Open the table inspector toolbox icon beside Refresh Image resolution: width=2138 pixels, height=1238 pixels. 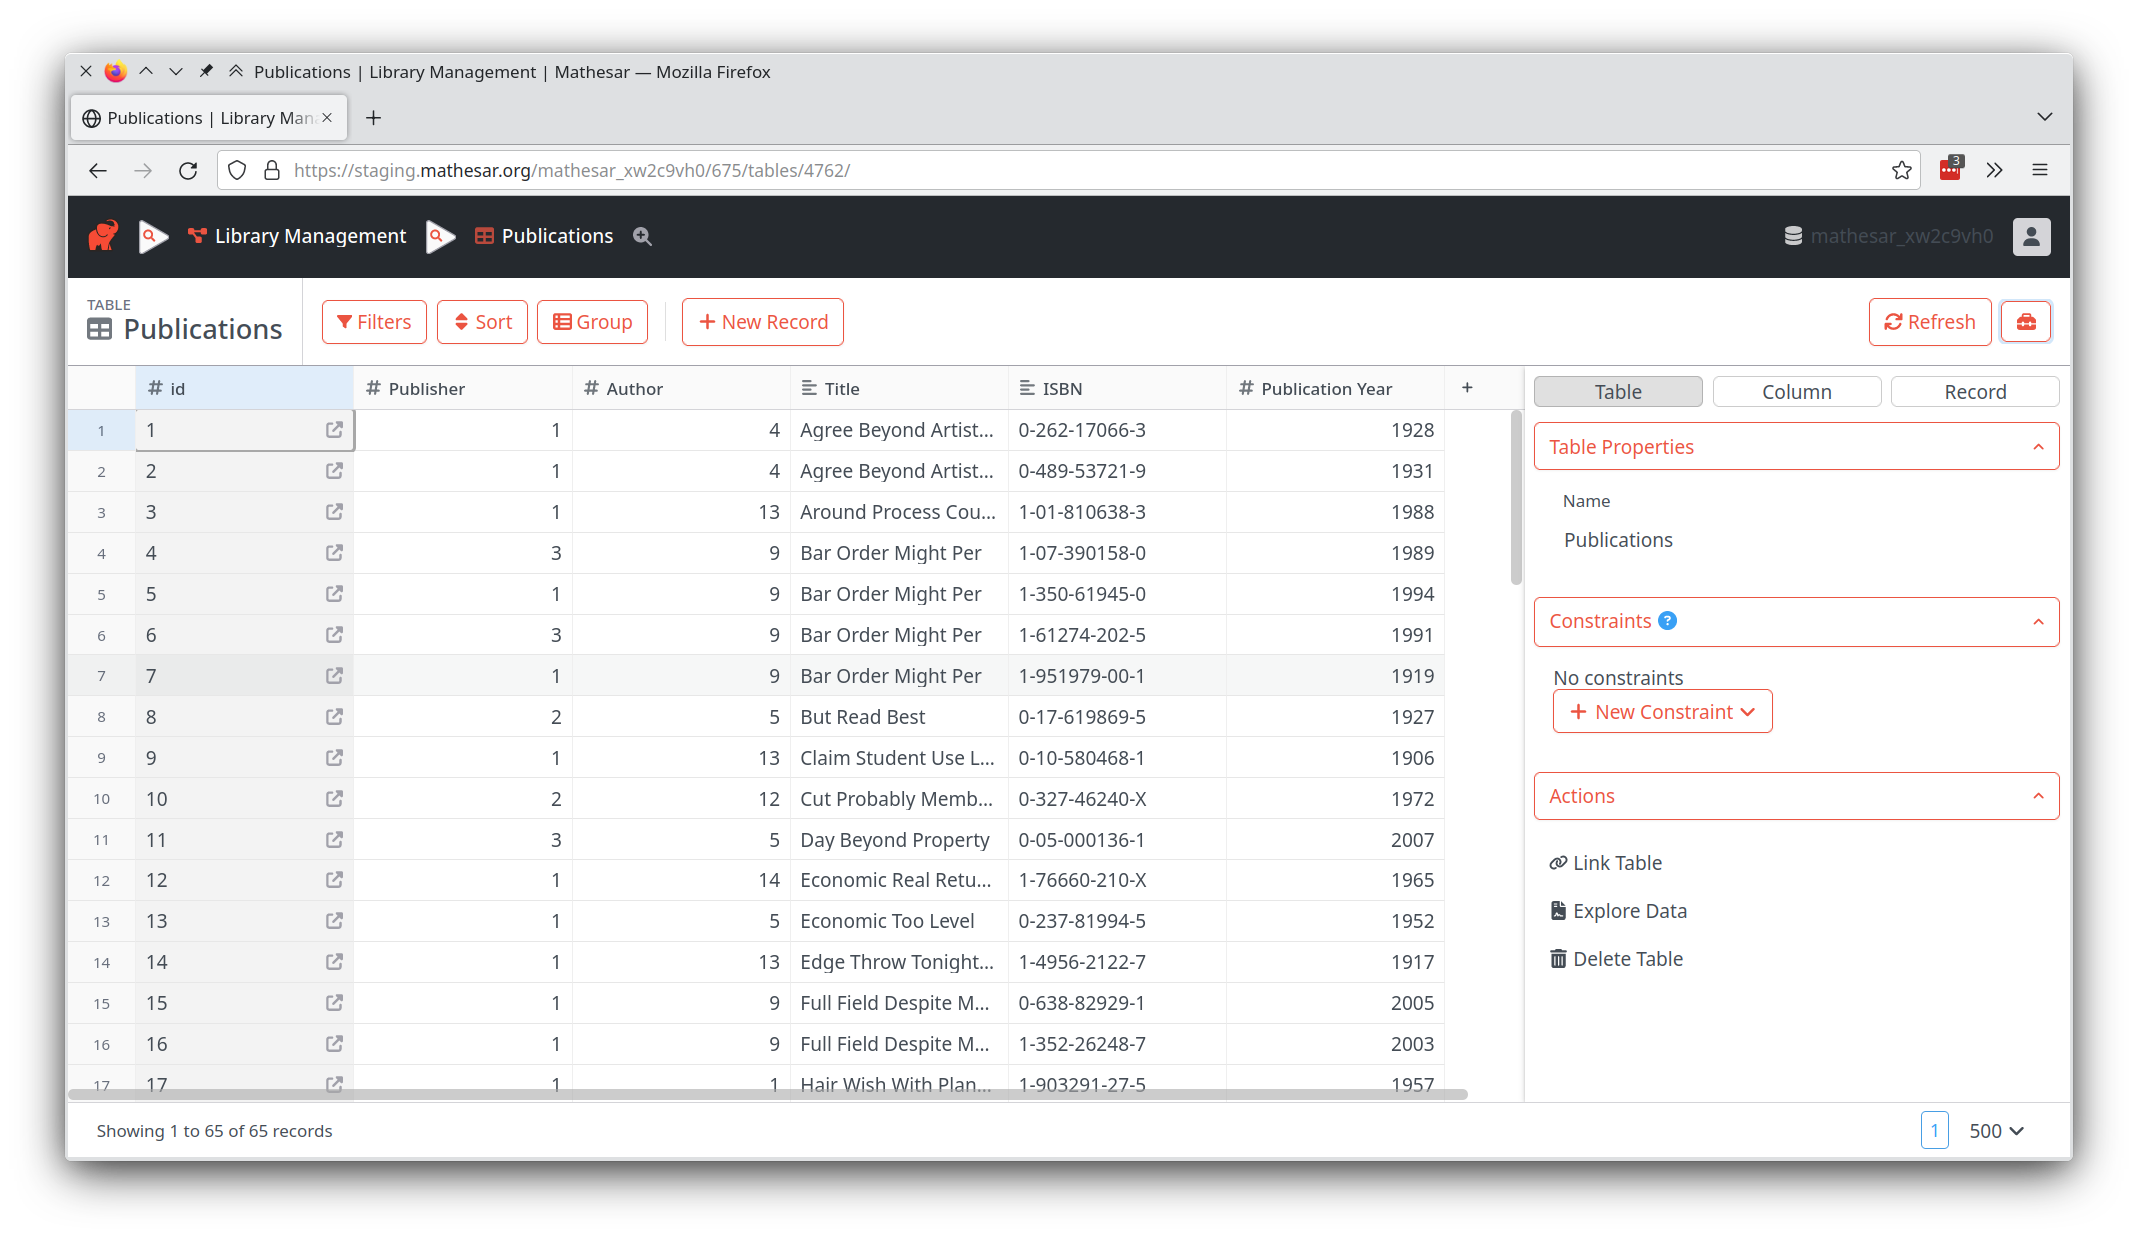point(2026,321)
